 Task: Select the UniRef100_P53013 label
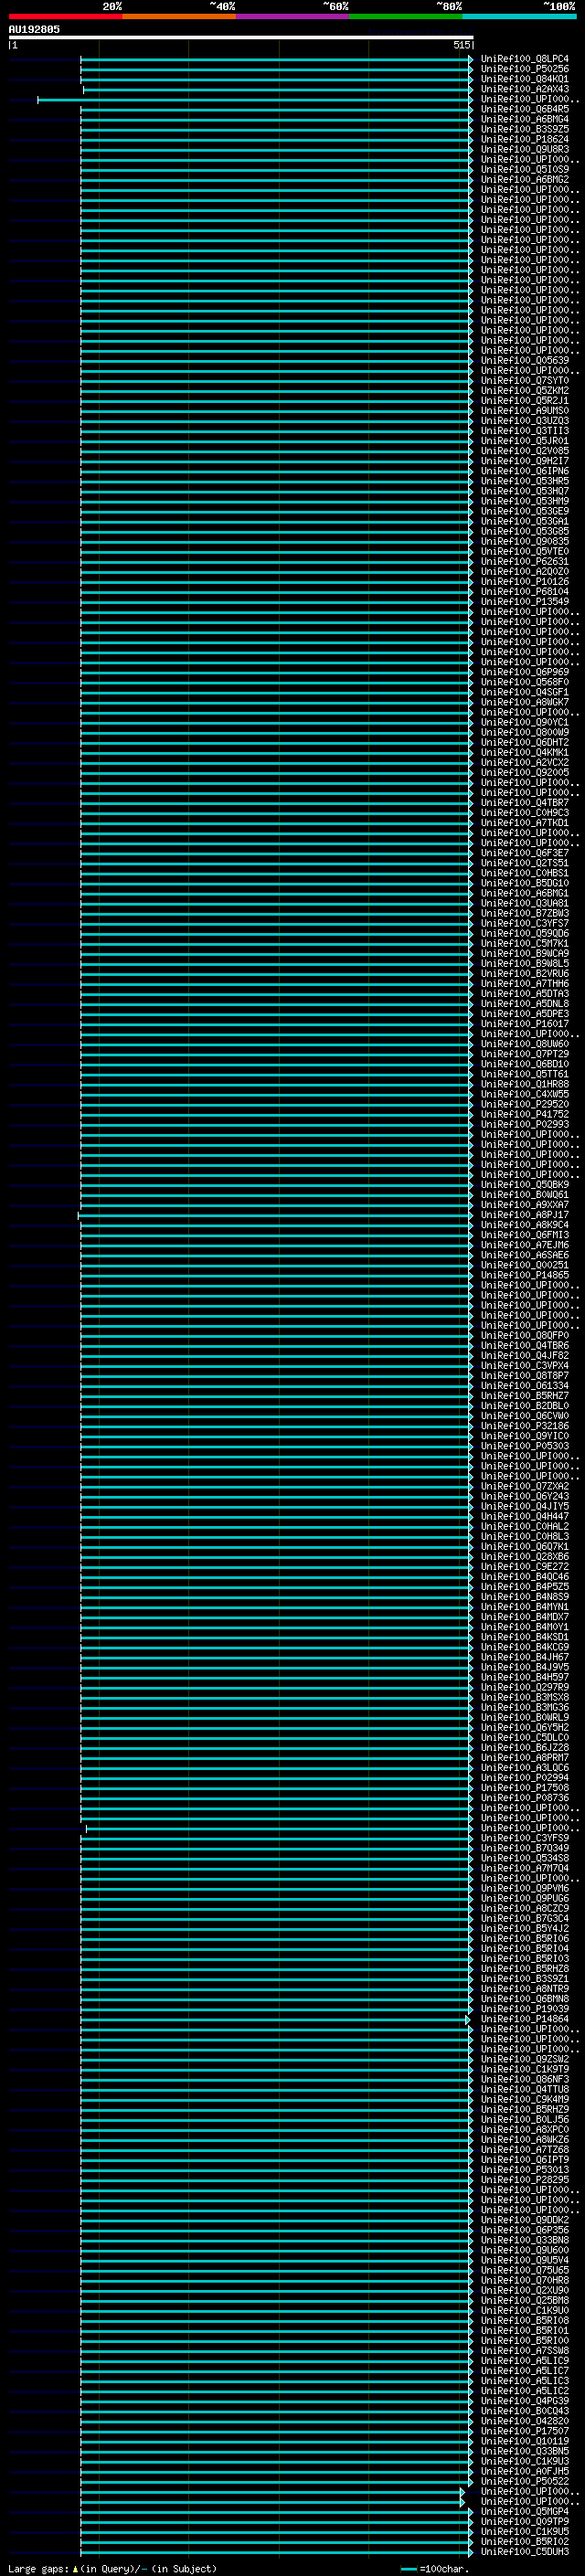525,2171
